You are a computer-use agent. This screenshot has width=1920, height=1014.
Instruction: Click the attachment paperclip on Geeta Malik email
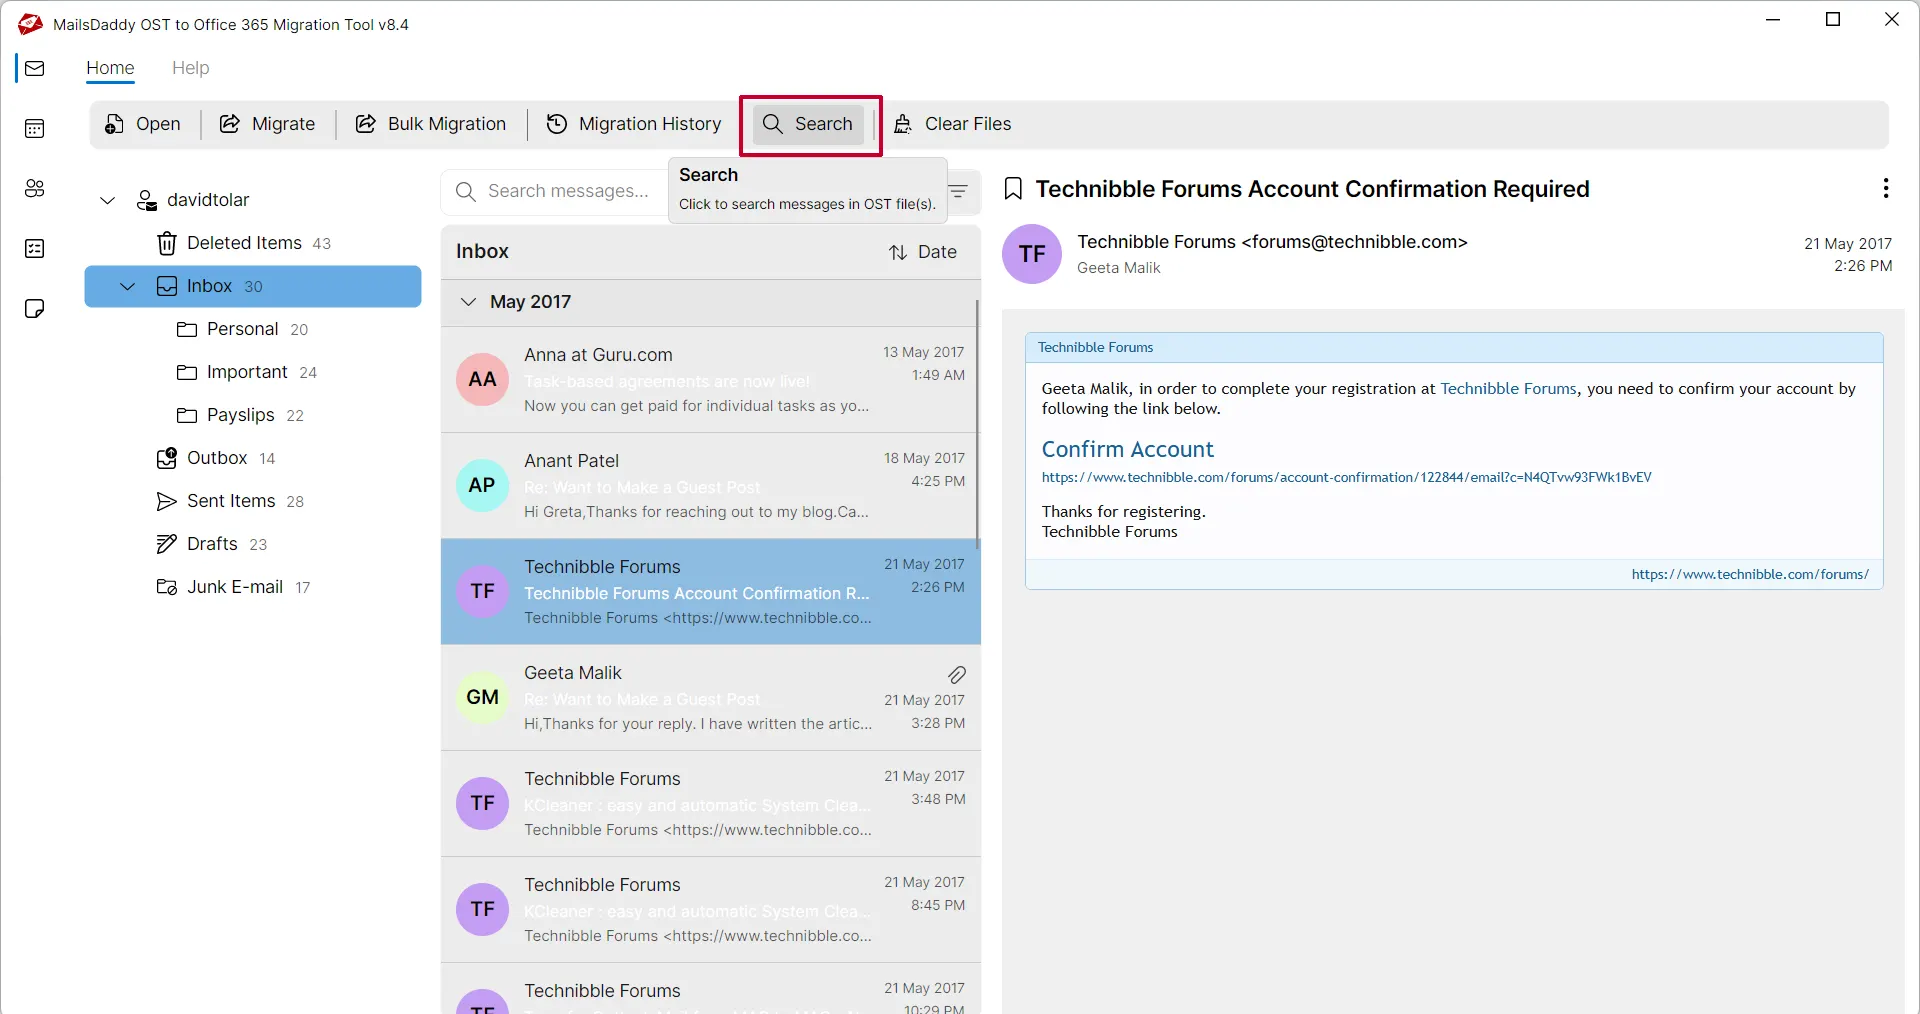956,675
